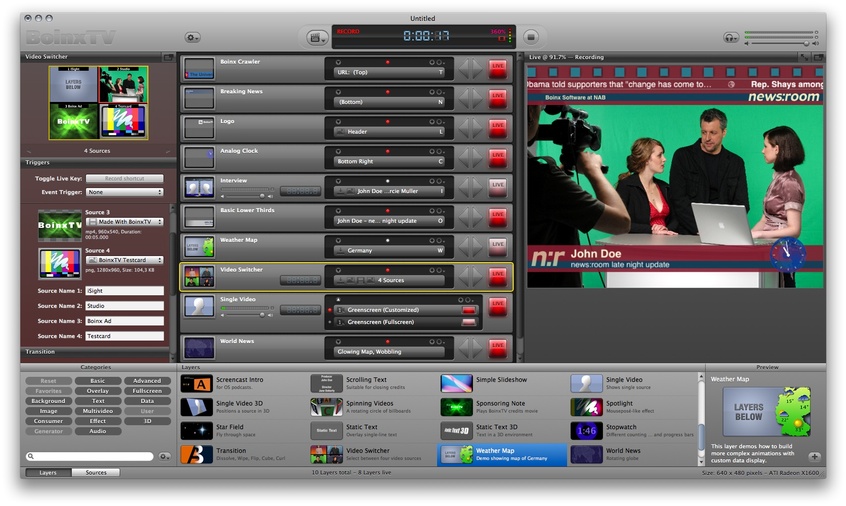Viewport: 846px width, 506px height.
Task: Choose the Star Field layer icon
Action: coord(196,431)
